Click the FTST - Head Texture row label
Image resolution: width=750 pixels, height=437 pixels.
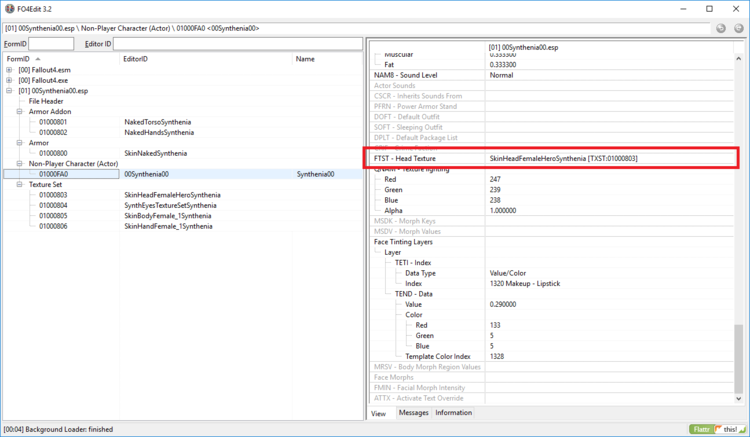[405, 158]
